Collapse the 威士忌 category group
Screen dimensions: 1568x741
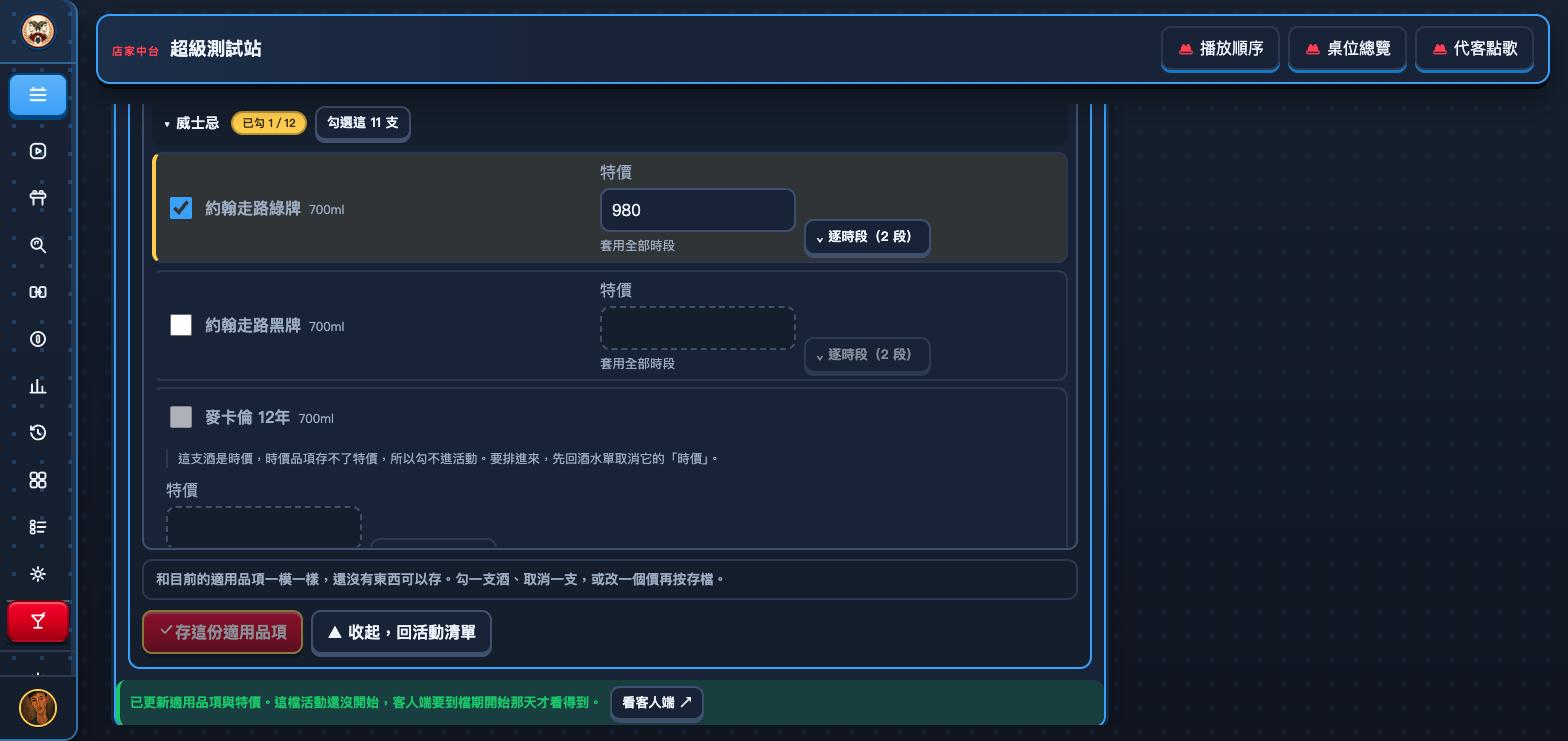pos(192,123)
